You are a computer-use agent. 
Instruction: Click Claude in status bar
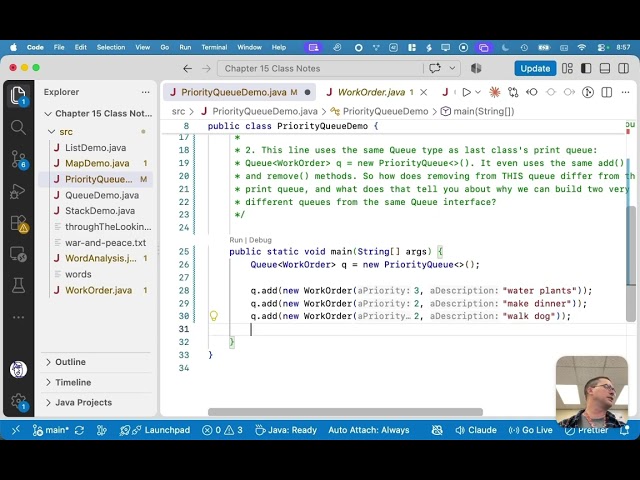(x=476, y=430)
